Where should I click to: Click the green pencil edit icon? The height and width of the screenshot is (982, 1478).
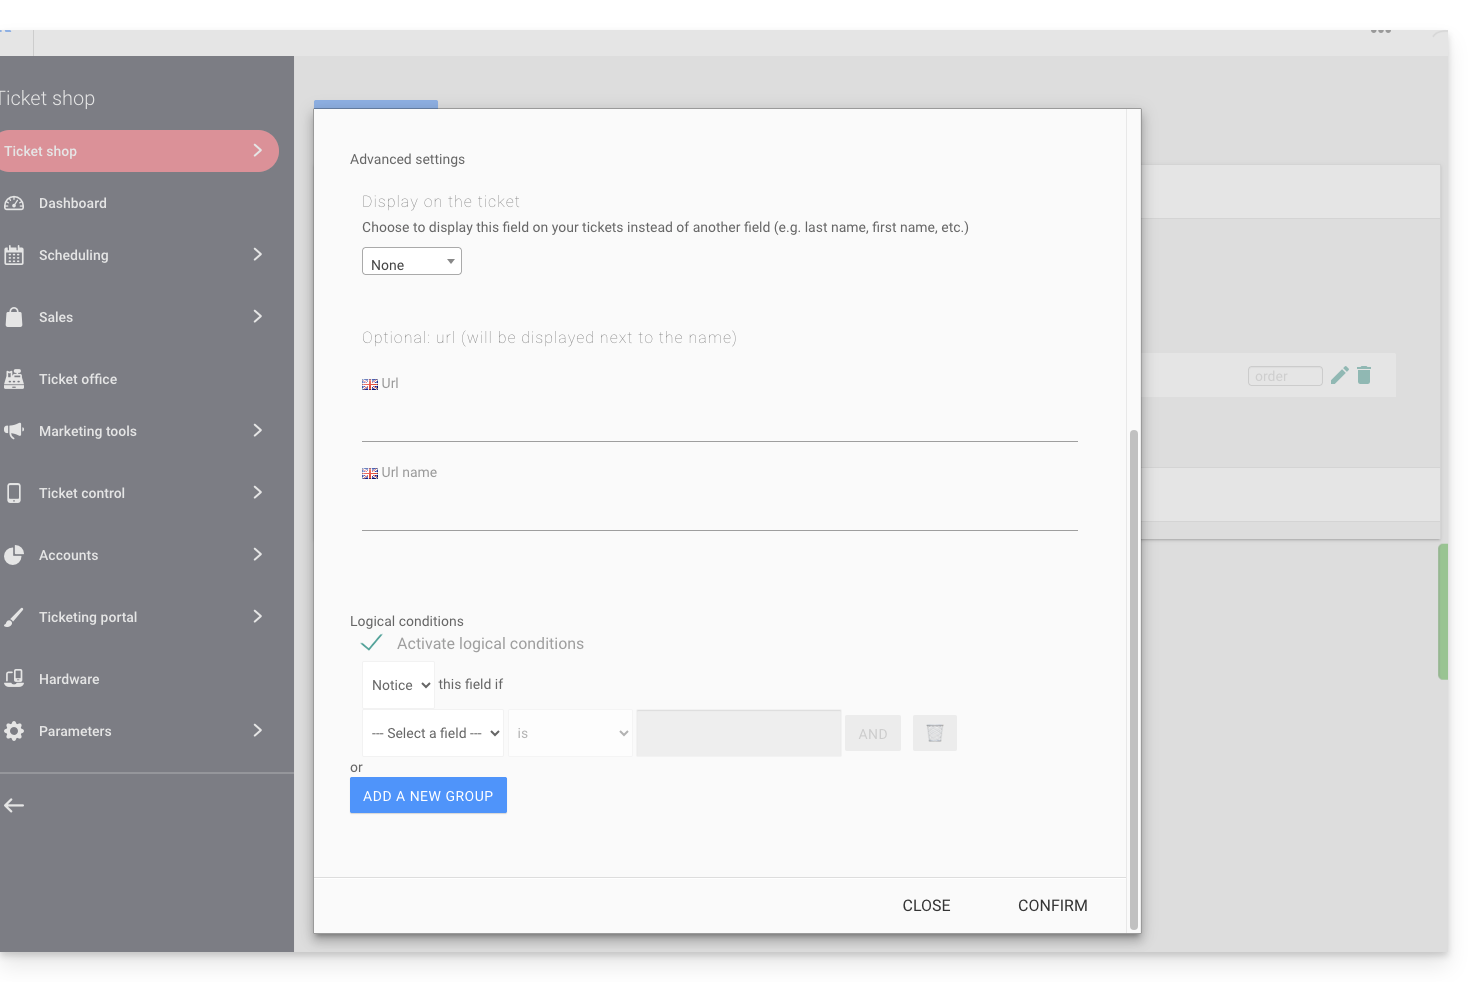(1339, 375)
